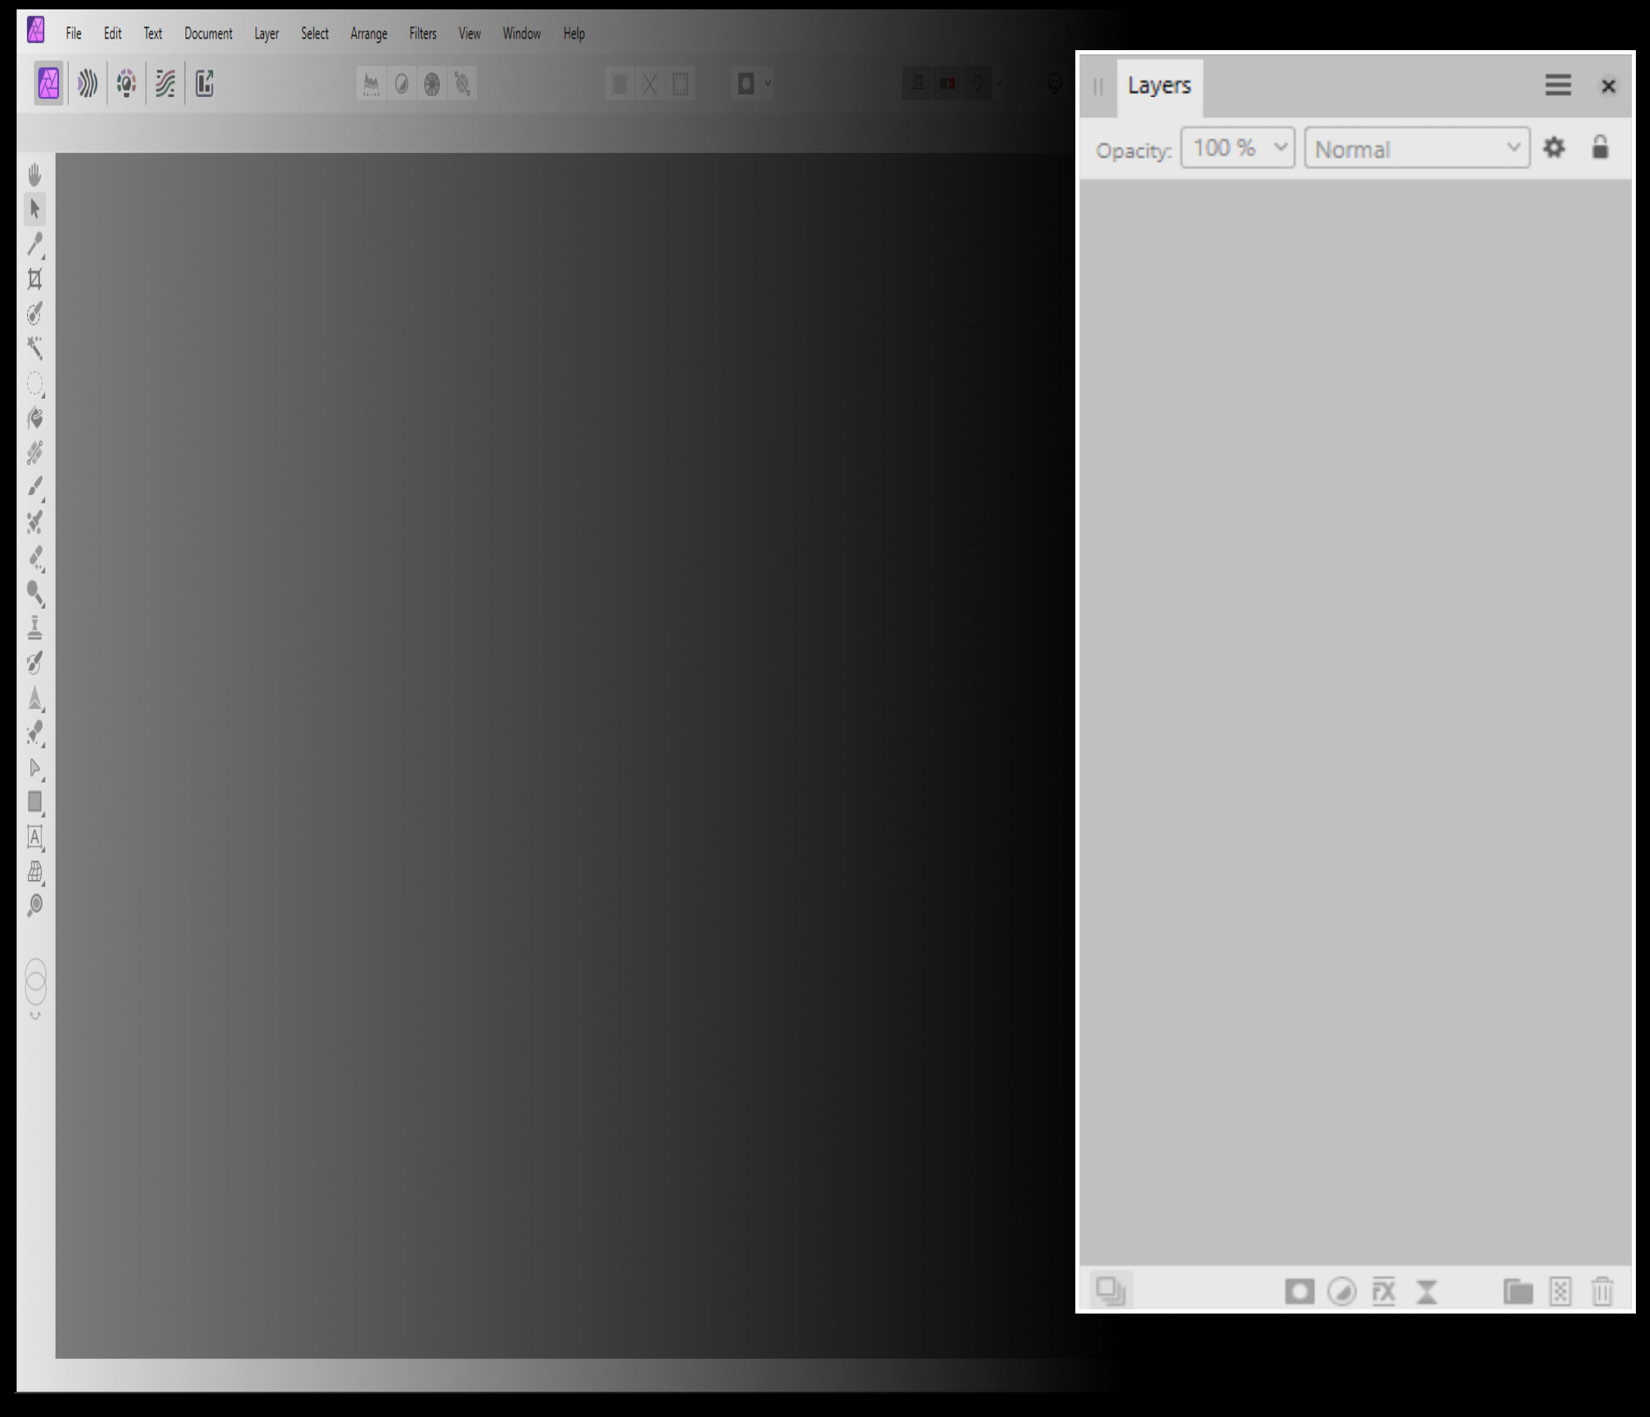
Task: Open the Normal blend mode dropdown
Action: (x=1417, y=148)
